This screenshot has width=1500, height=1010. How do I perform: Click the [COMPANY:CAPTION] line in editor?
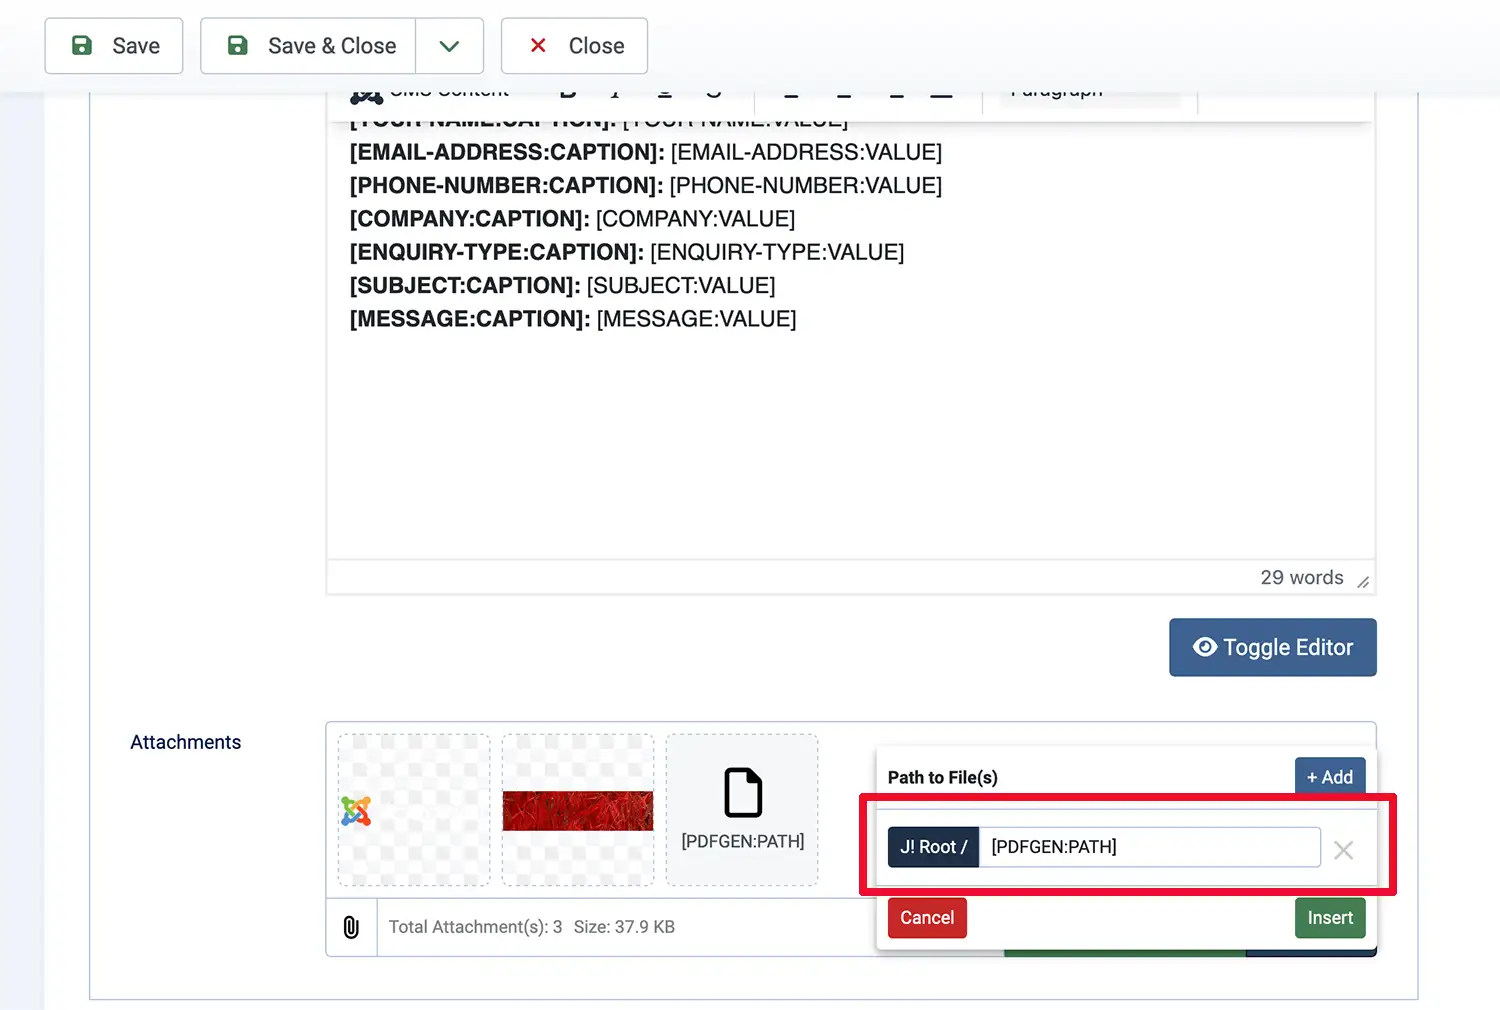[572, 219]
